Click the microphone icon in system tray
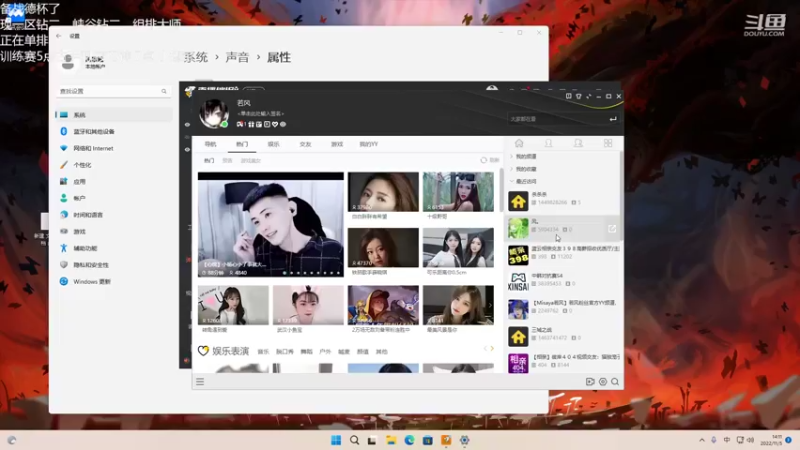 [x=714, y=440]
